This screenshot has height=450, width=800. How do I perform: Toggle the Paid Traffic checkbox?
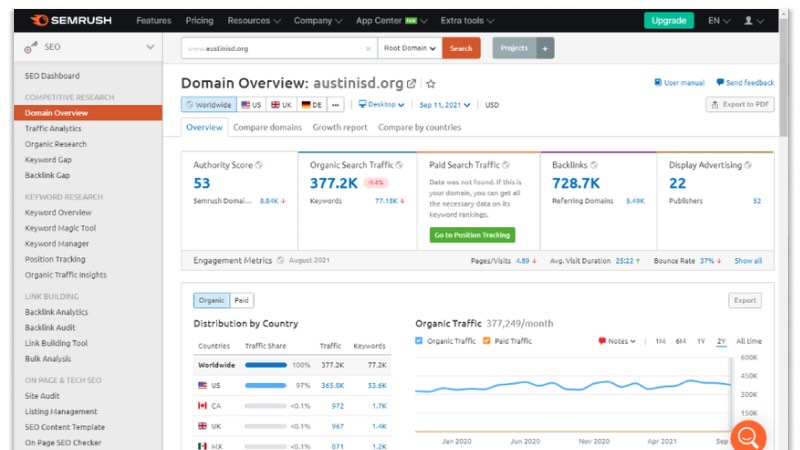click(x=486, y=340)
